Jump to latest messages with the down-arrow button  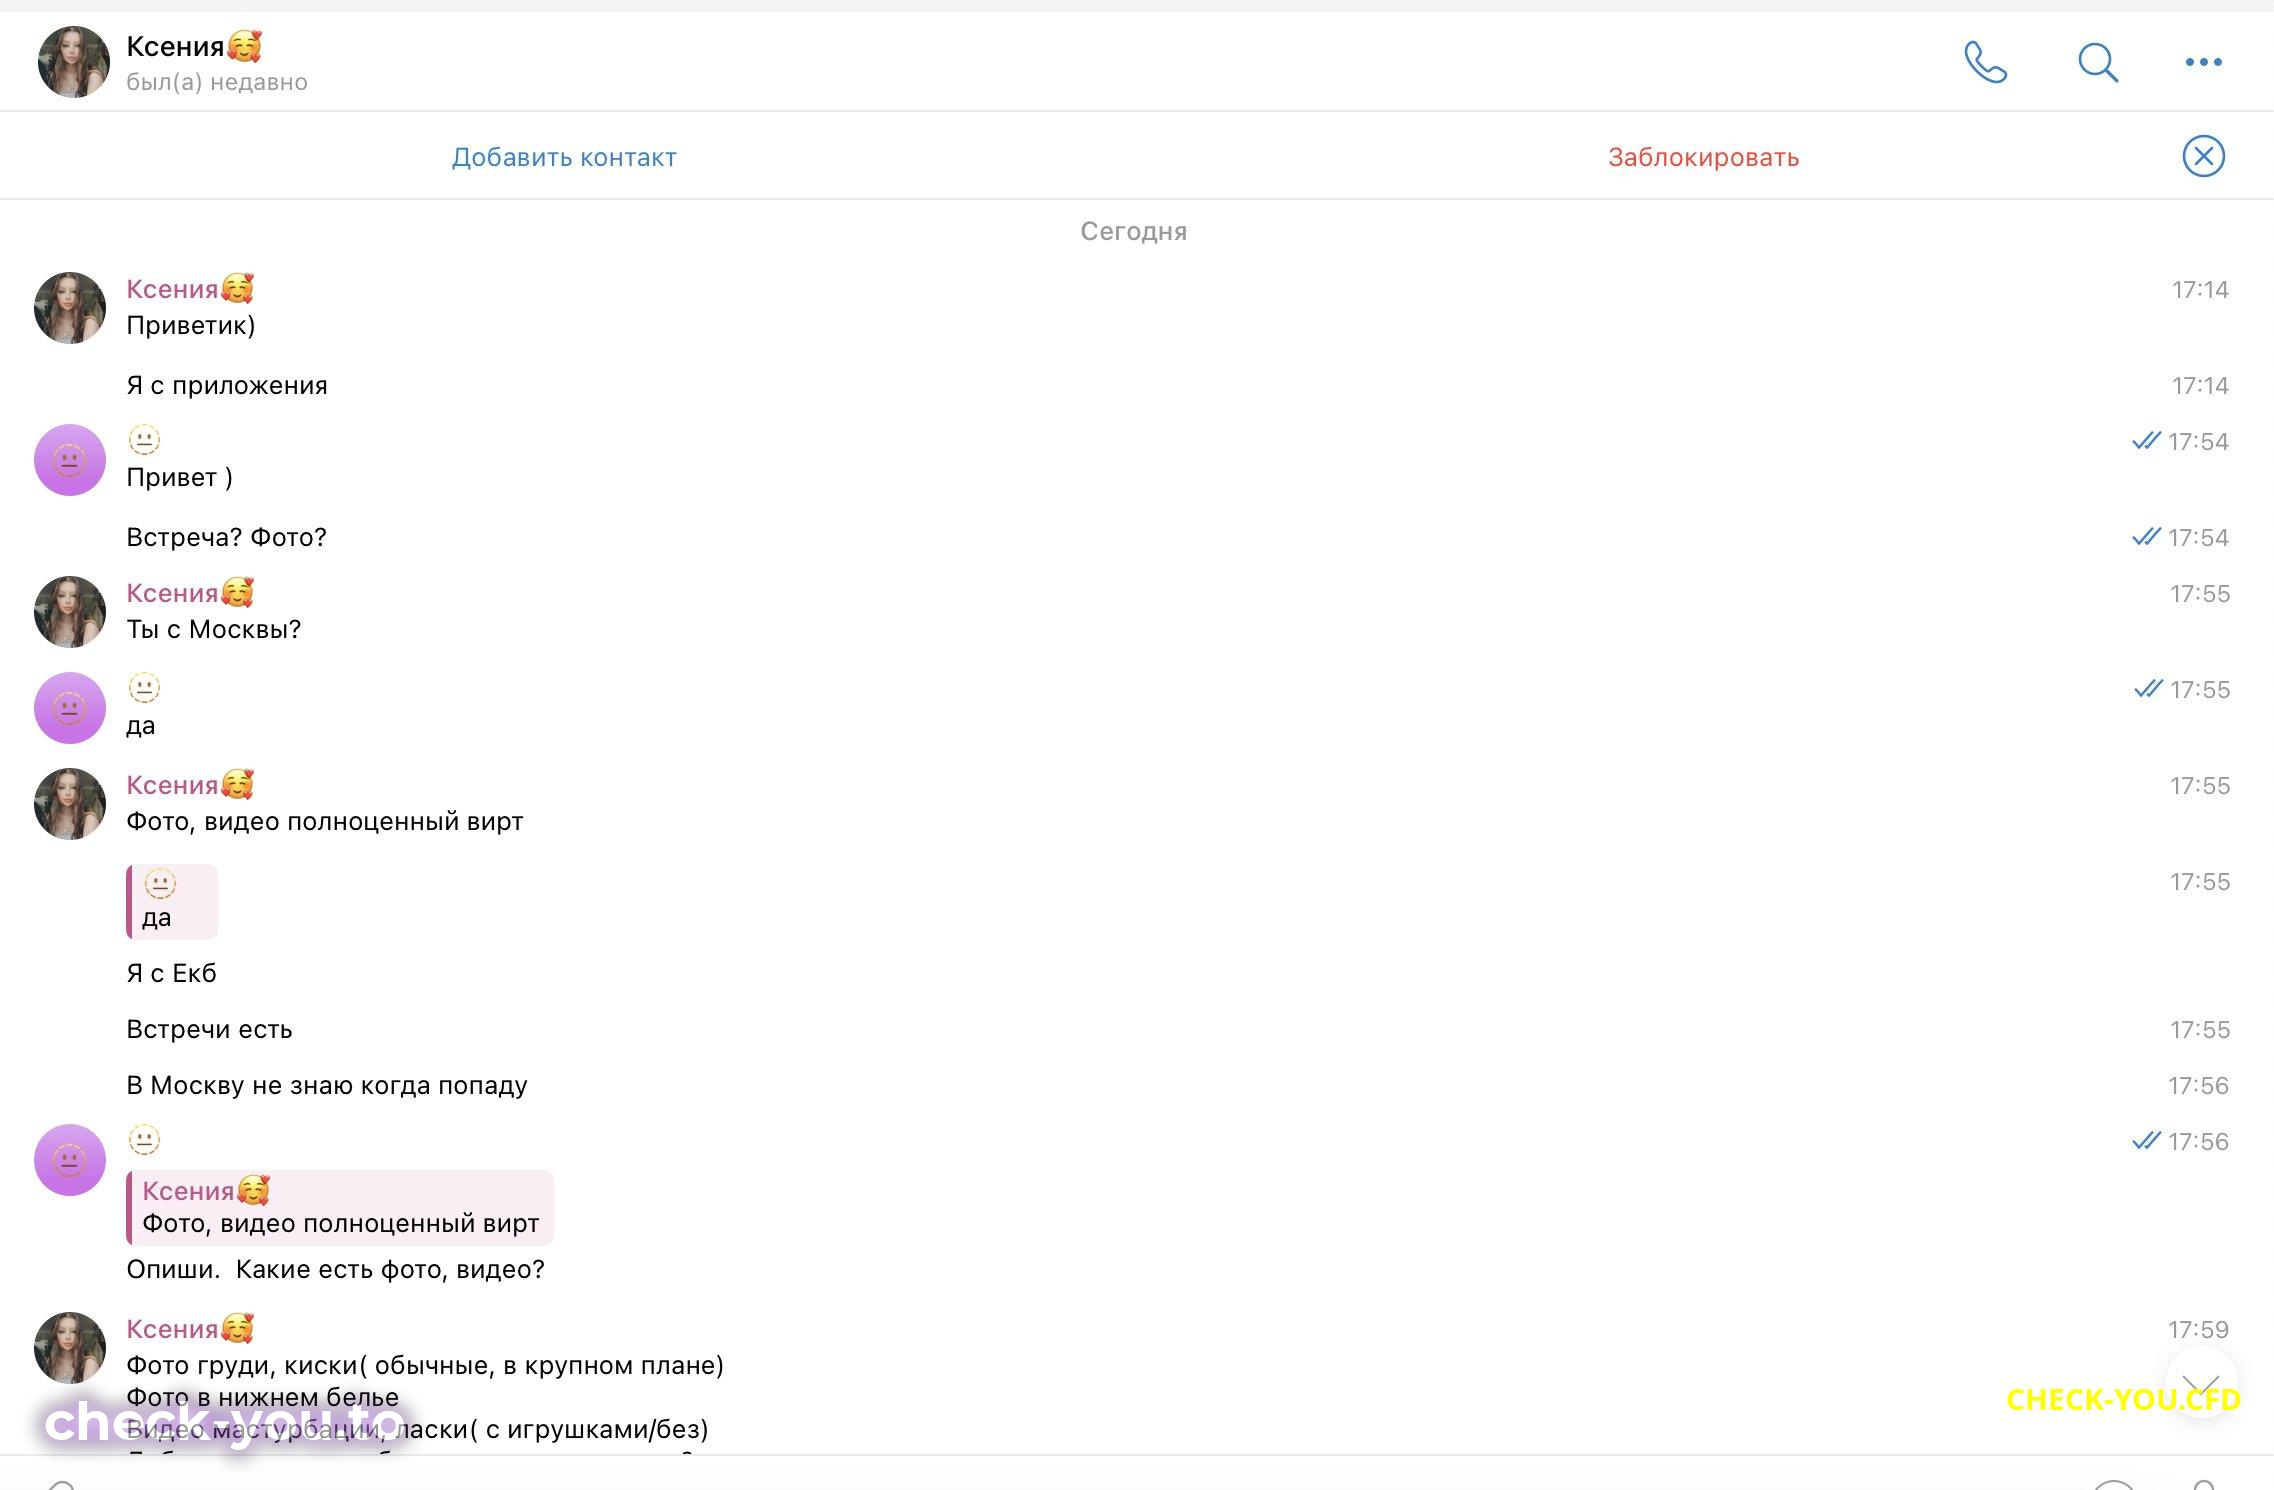2201,1383
